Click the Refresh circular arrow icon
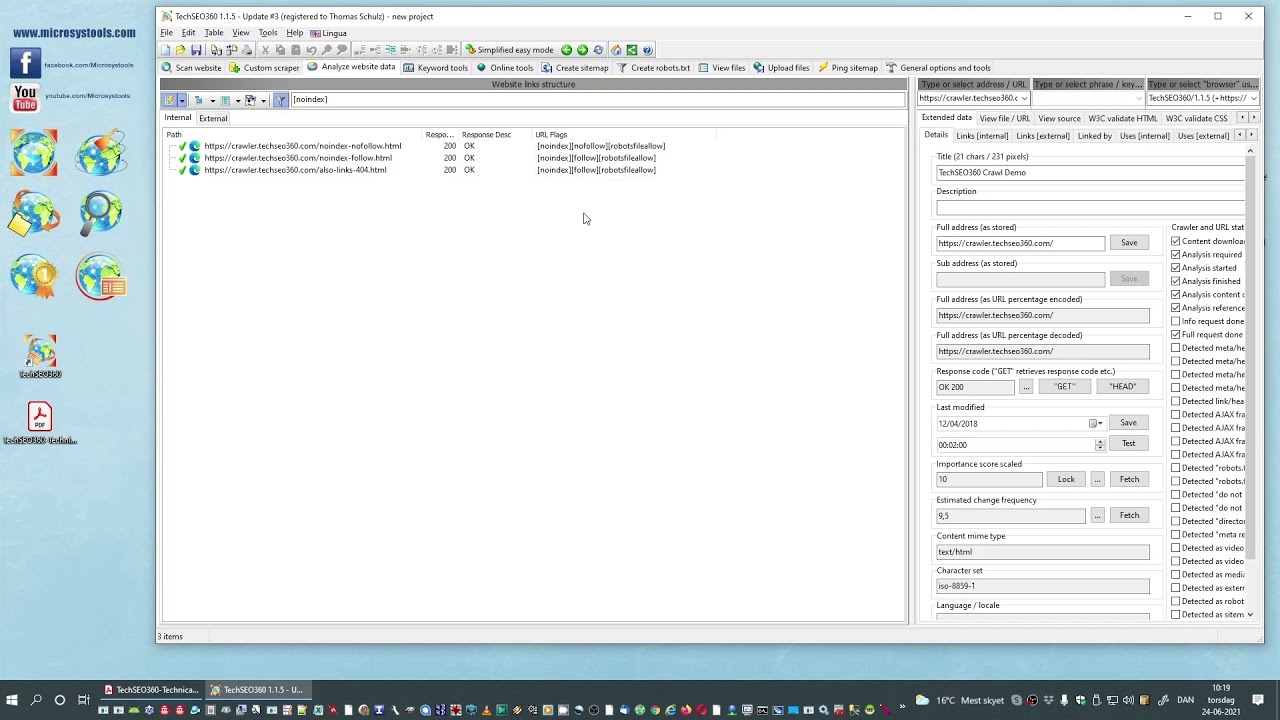 pos(598,50)
